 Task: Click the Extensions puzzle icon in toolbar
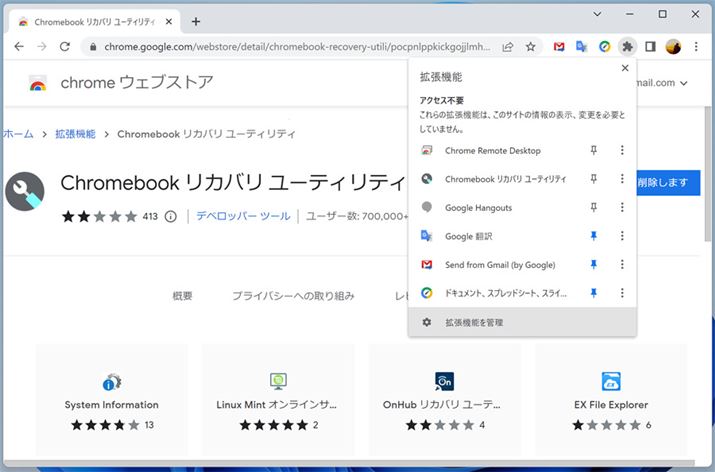(x=627, y=46)
